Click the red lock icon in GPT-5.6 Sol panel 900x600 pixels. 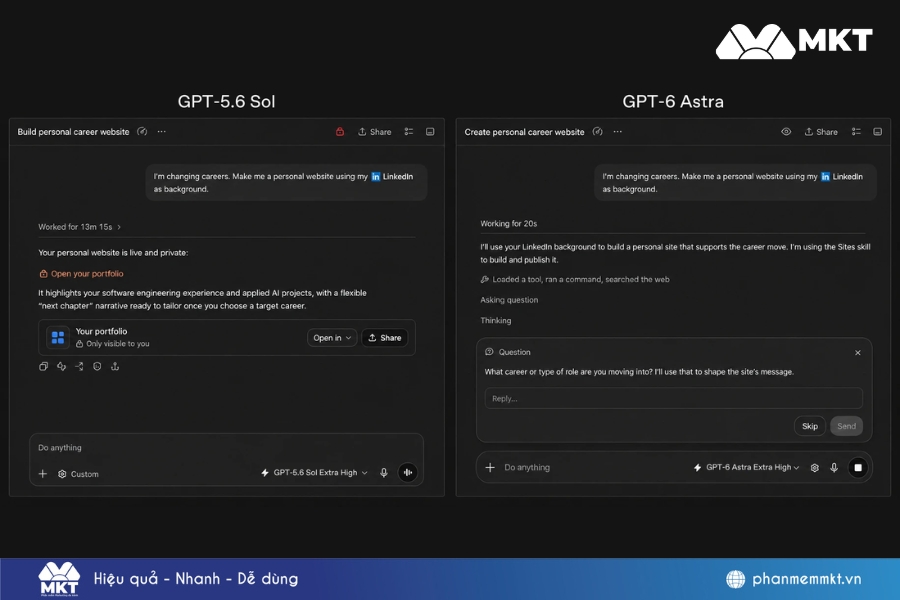[x=340, y=131]
